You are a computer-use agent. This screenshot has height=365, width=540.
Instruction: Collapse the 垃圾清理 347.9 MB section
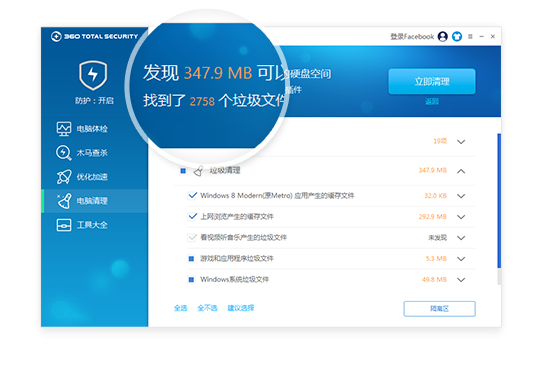[461, 171]
